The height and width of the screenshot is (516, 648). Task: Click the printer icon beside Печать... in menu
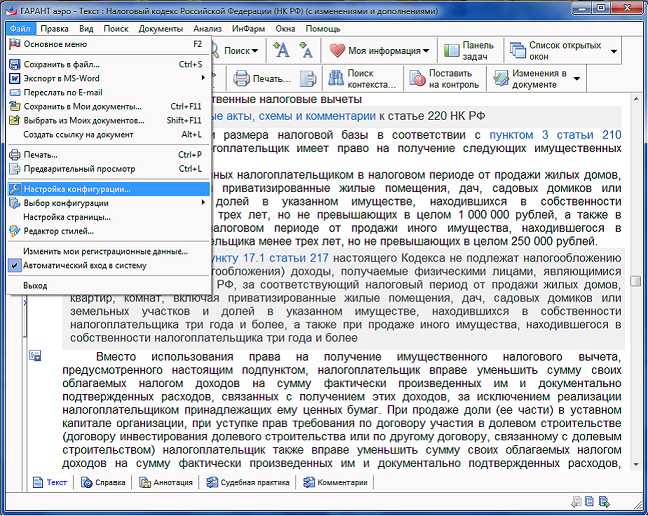(x=14, y=155)
